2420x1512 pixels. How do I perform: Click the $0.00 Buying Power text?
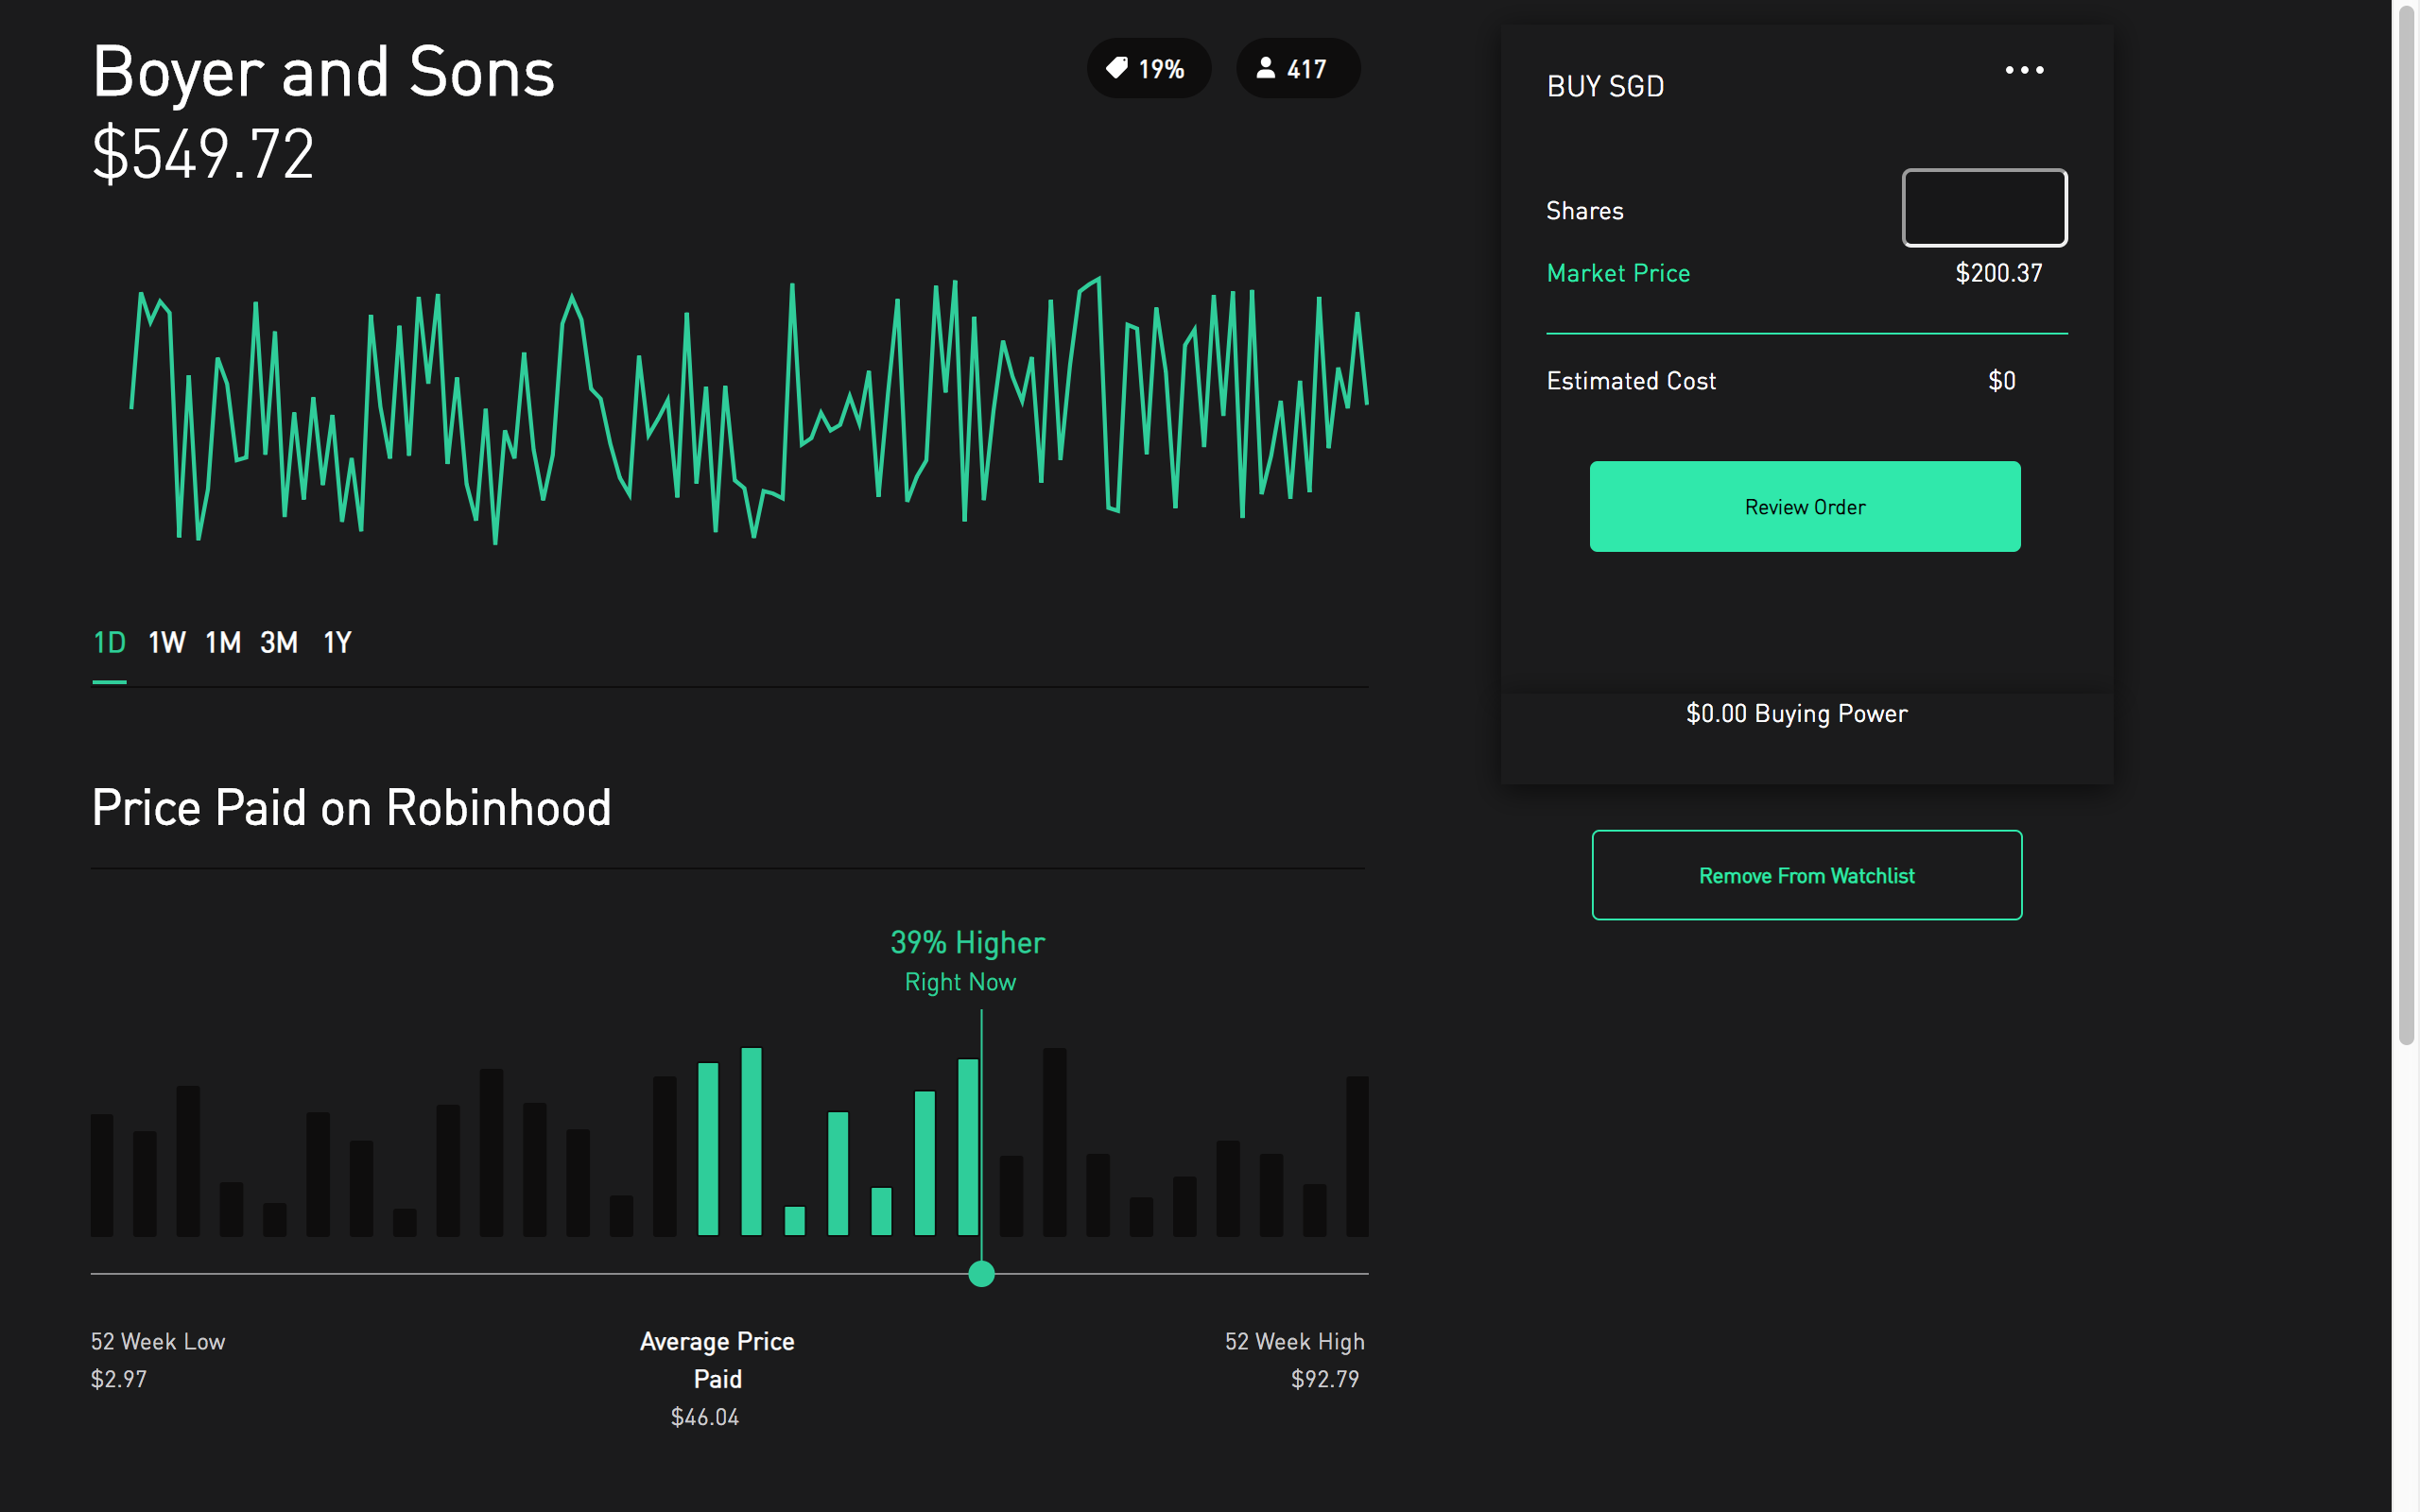click(1796, 713)
